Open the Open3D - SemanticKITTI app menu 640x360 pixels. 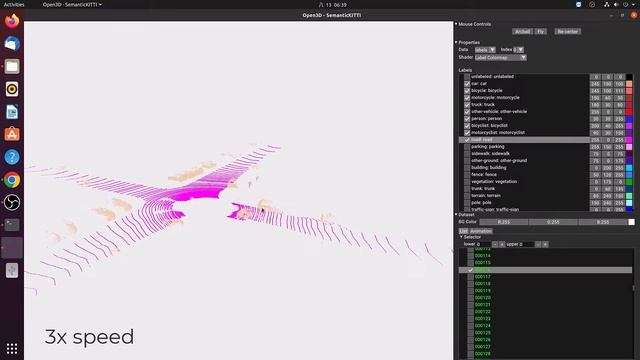click(72, 4)
